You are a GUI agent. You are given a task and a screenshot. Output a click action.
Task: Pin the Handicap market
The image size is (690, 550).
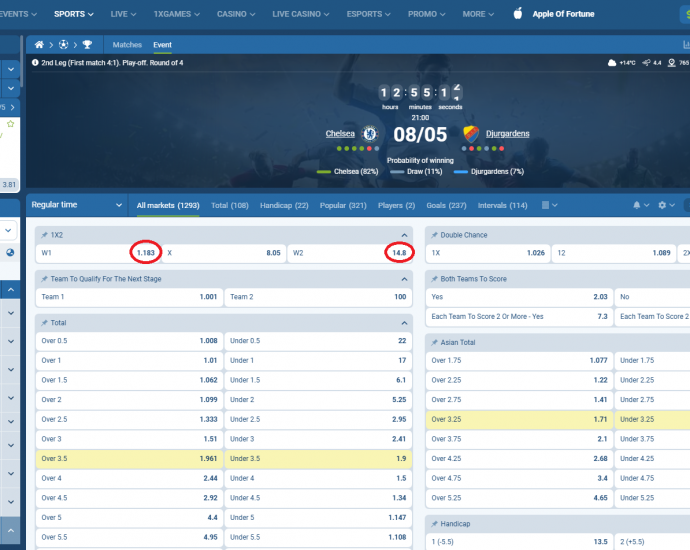pos(434,524)
